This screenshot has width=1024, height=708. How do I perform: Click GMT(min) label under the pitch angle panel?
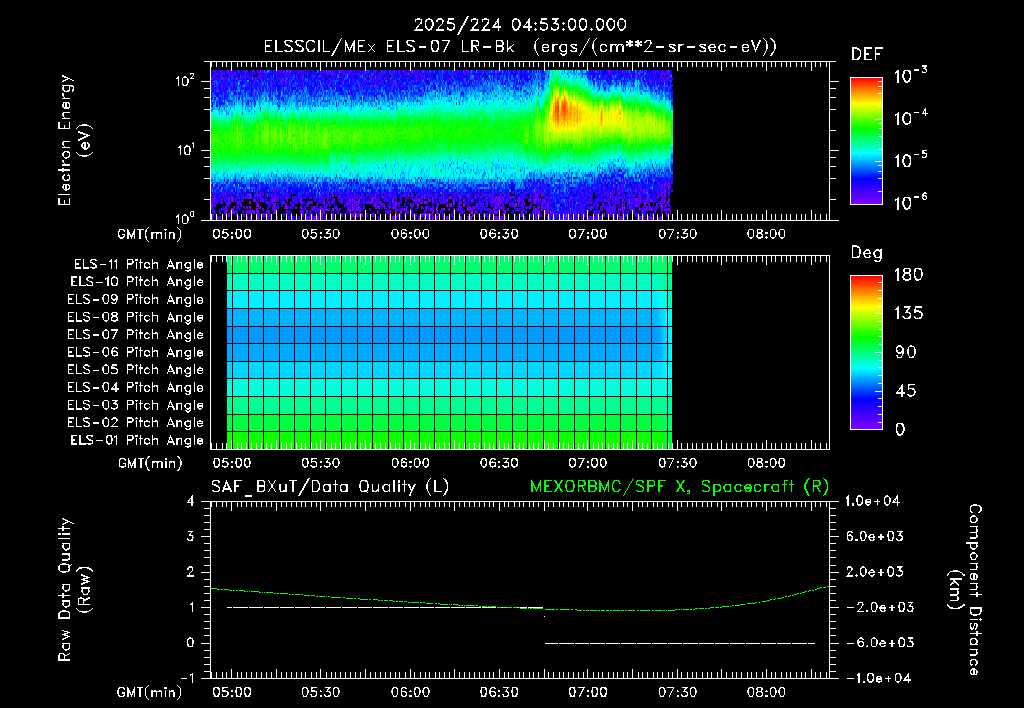point(150,463)
